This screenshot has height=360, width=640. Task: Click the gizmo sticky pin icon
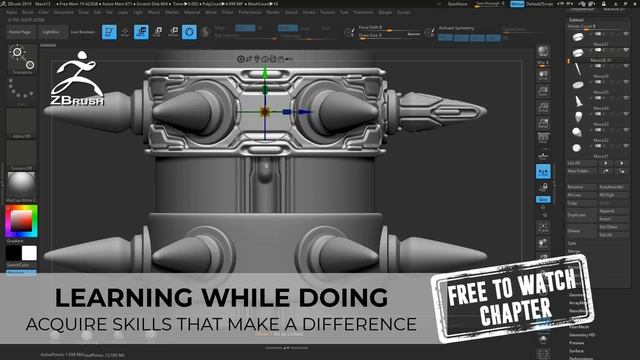pyautogui.click(x=249, y=59)
